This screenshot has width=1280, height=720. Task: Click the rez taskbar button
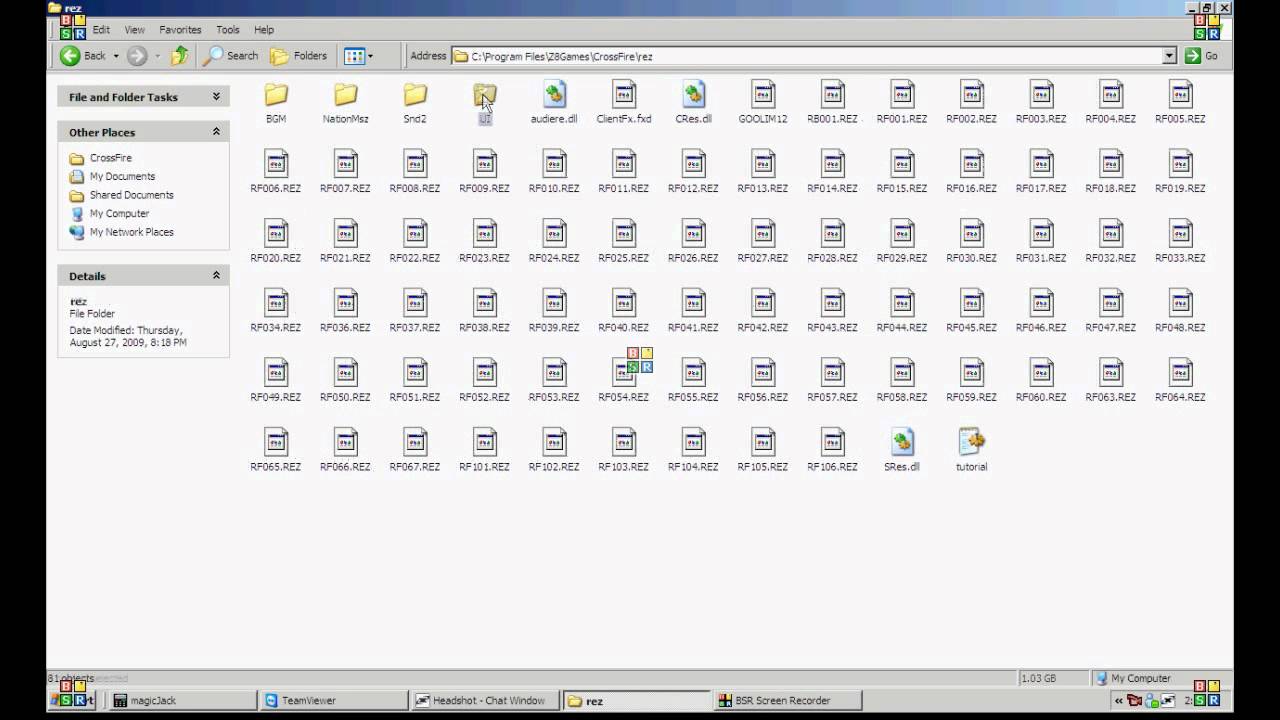(637, 701)
